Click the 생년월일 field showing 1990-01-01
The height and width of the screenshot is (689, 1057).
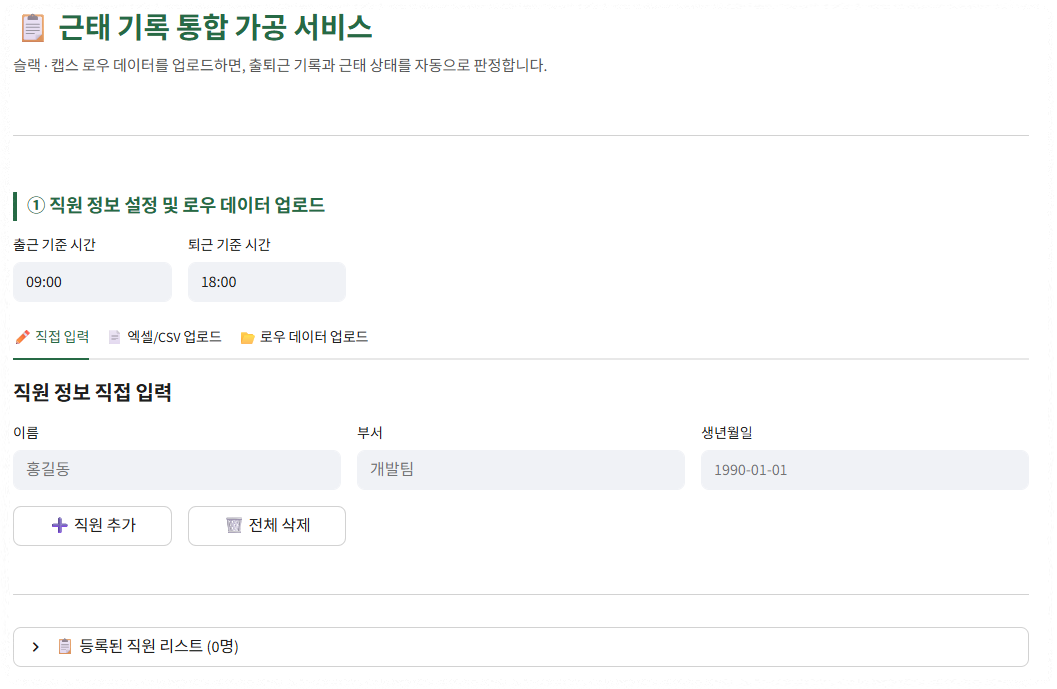click(863, 470)
